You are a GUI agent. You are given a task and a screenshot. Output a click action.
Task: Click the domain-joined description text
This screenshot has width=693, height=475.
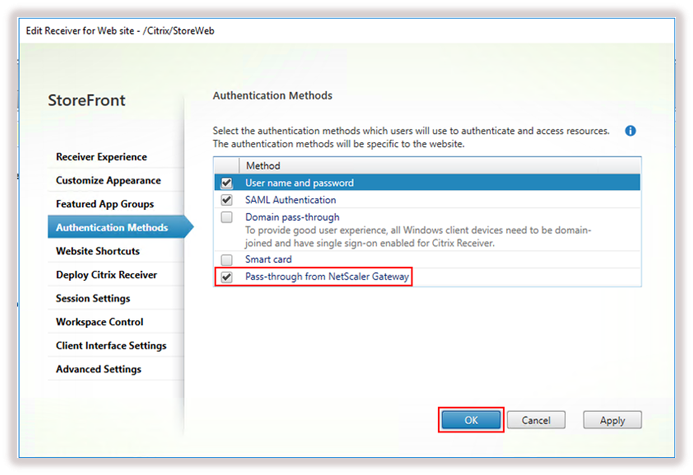point(418,236)
